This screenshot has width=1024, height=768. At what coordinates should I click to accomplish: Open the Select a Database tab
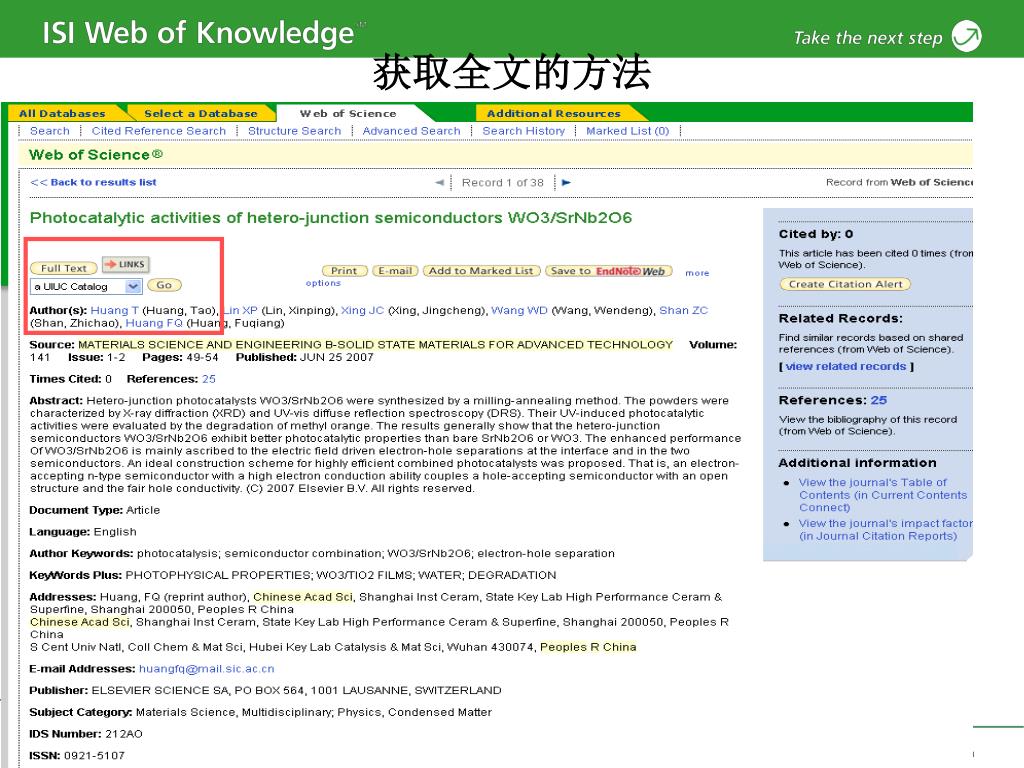(x=200, y=114)
